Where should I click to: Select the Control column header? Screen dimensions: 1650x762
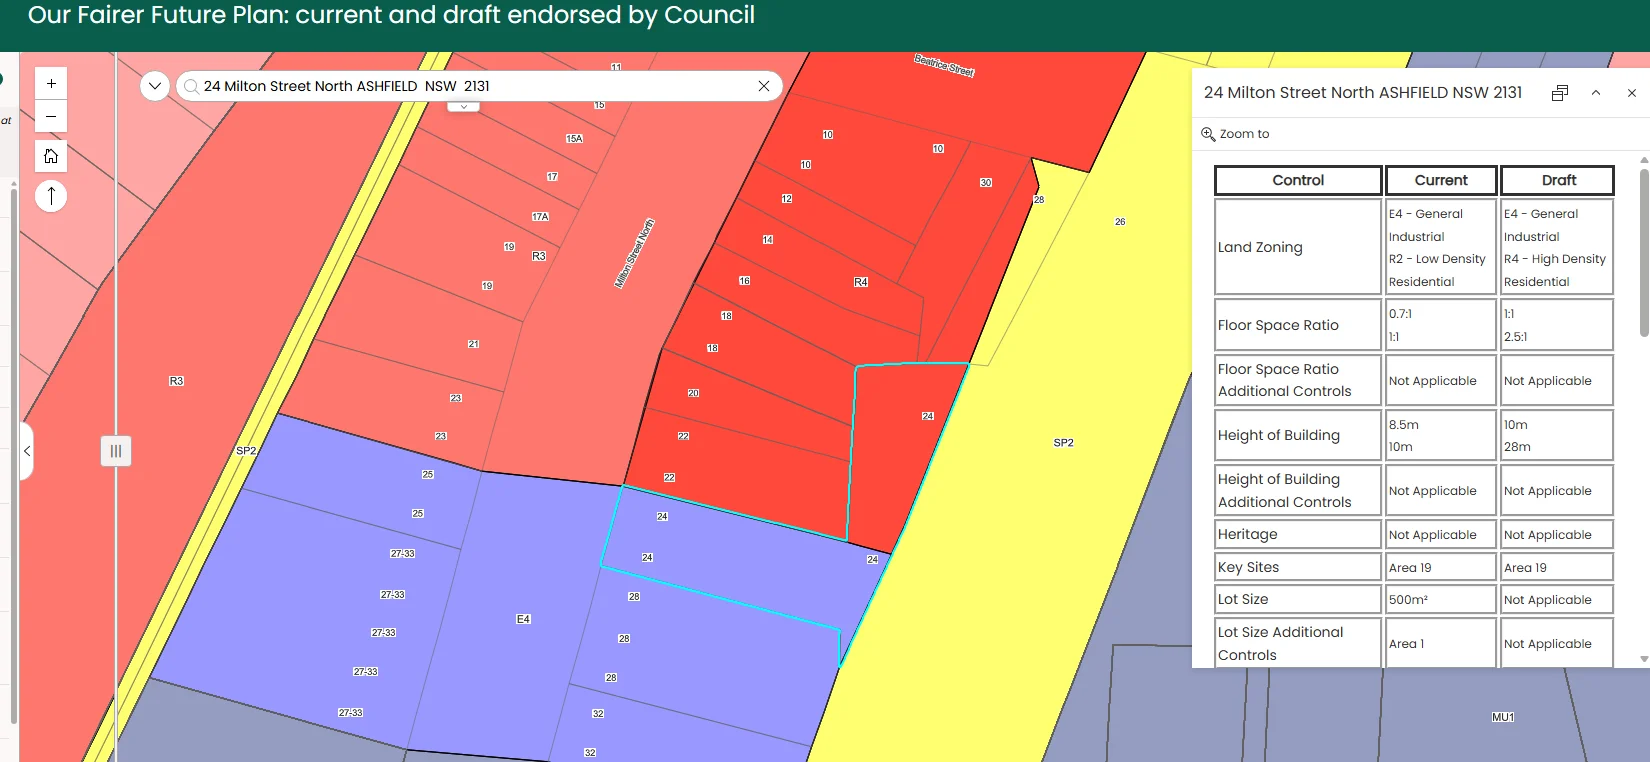1298,180
